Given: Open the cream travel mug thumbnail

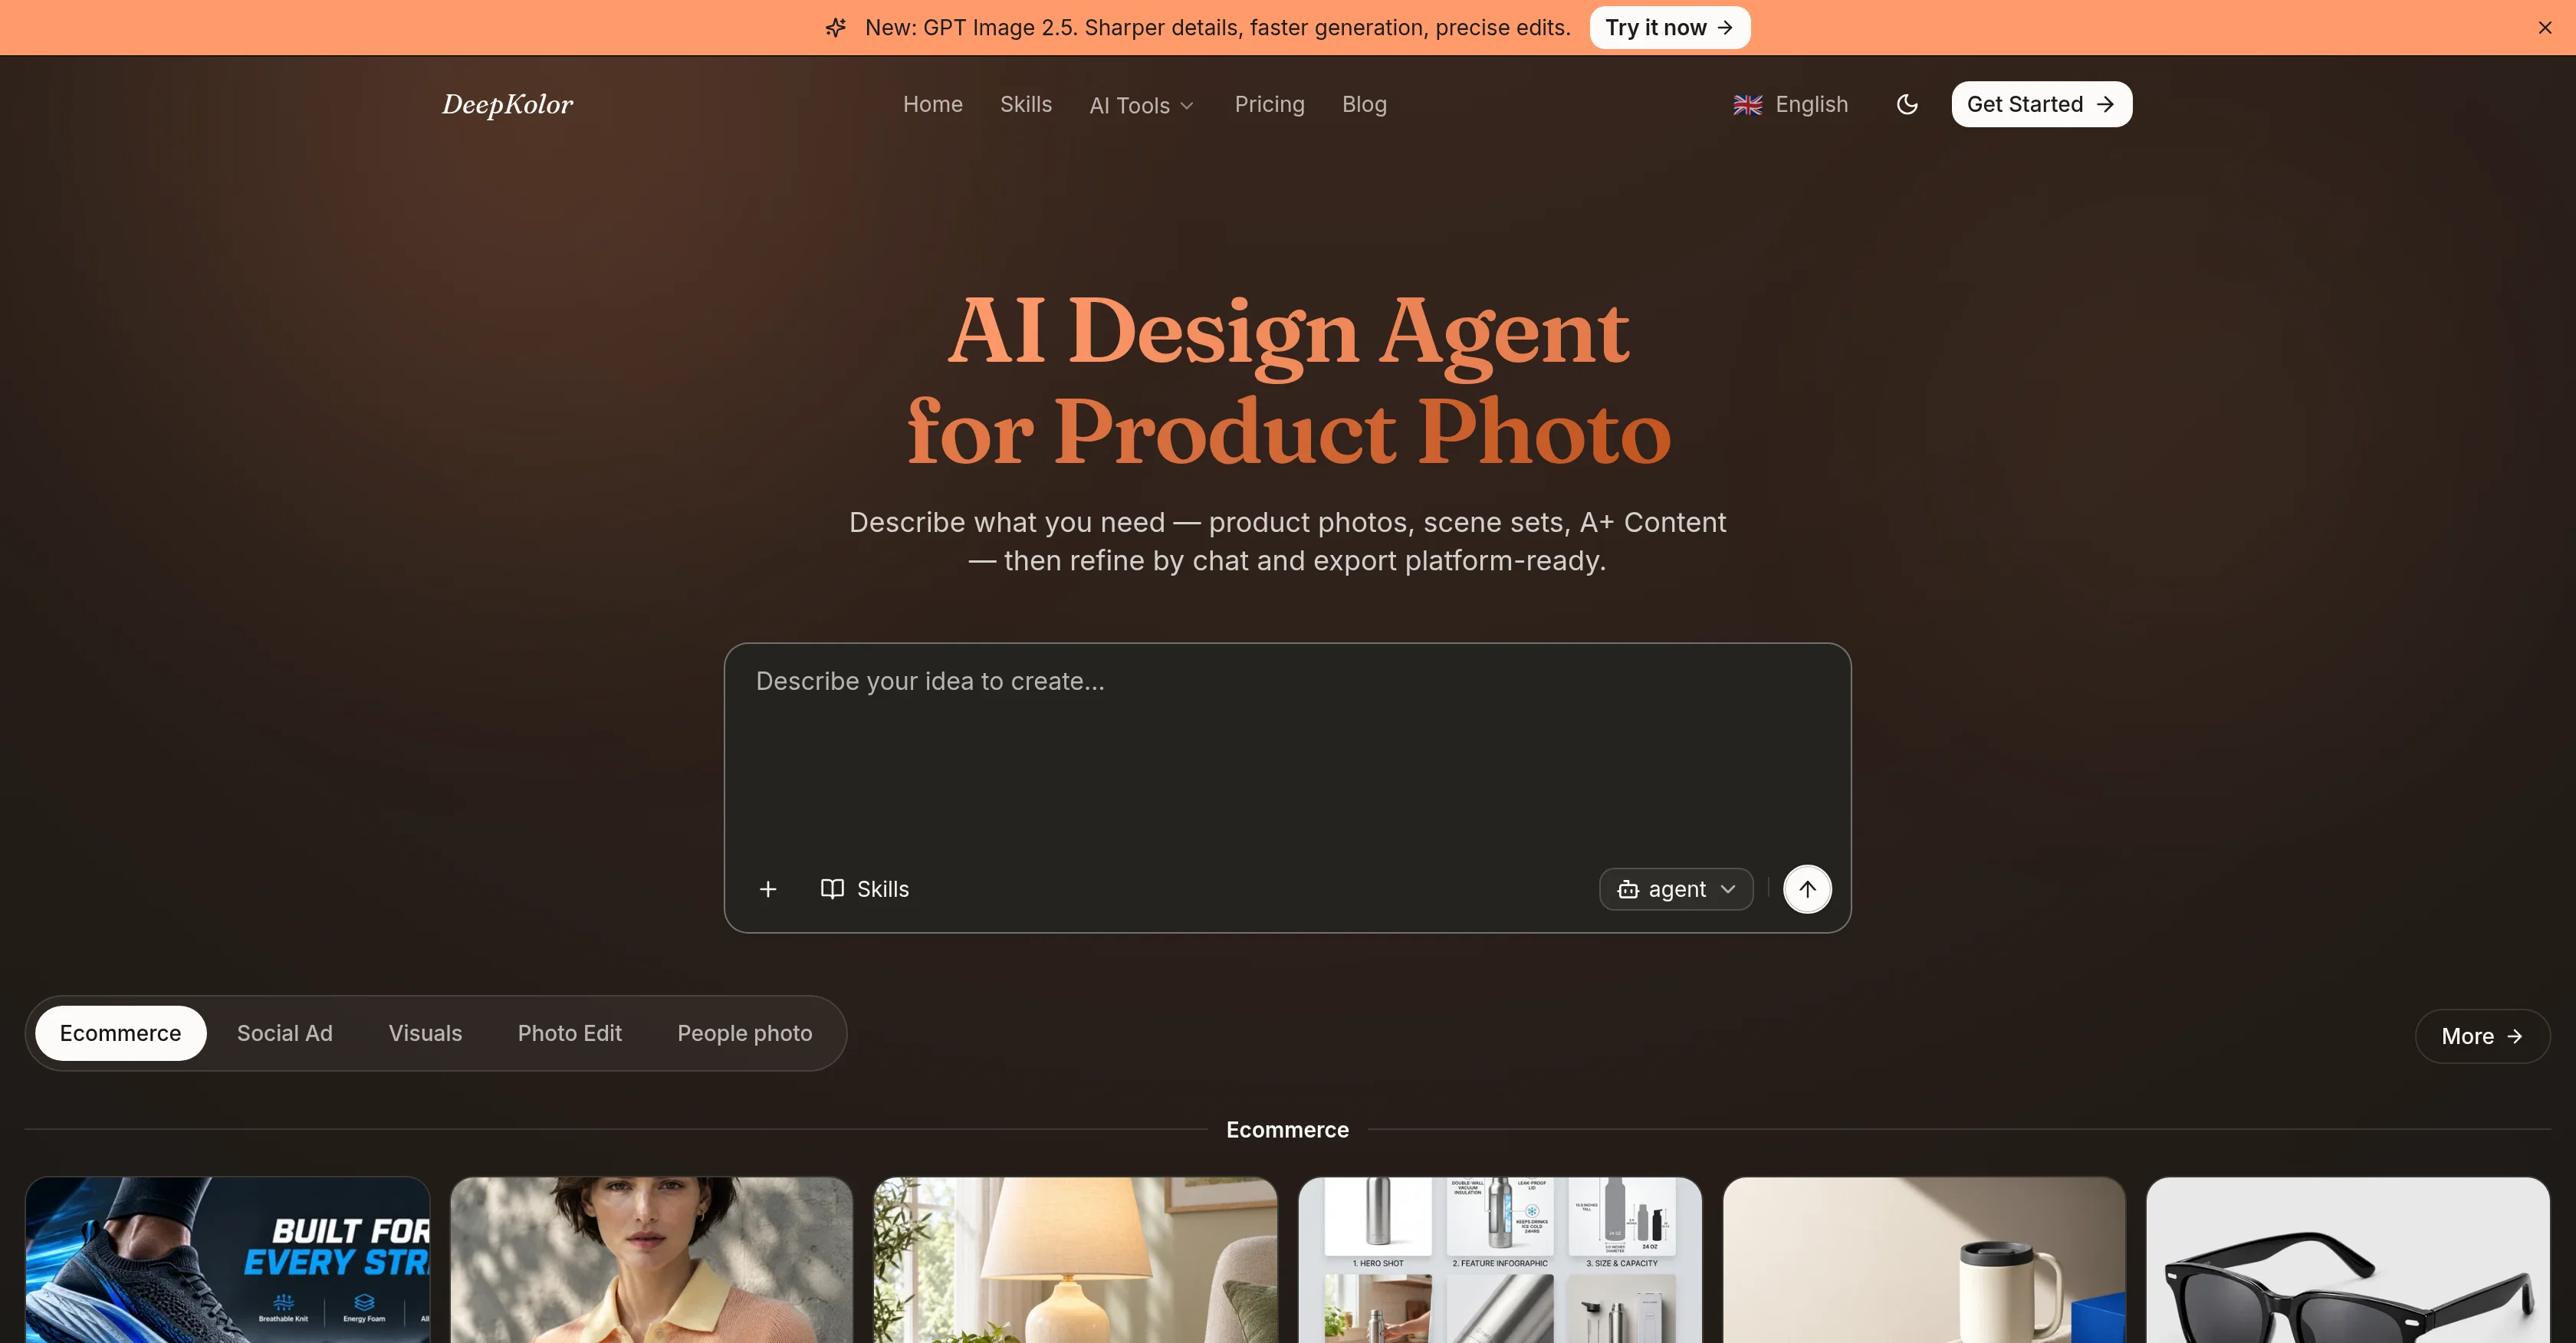Looking at the screenshot, I should tap(1923, 1260).
